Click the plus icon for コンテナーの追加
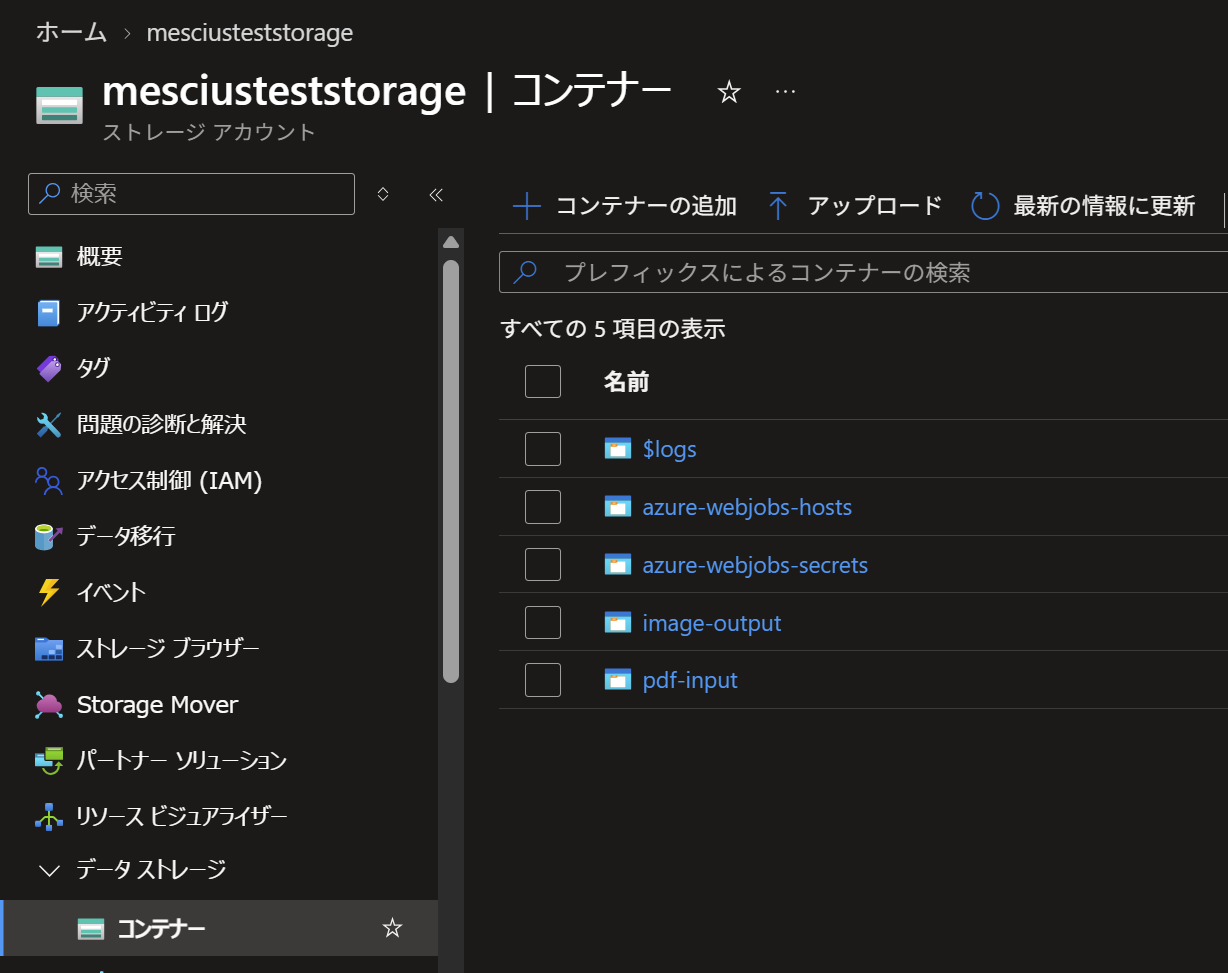Image resolution: width=1228 pixels, height=973 pixels. pos(526,207)
